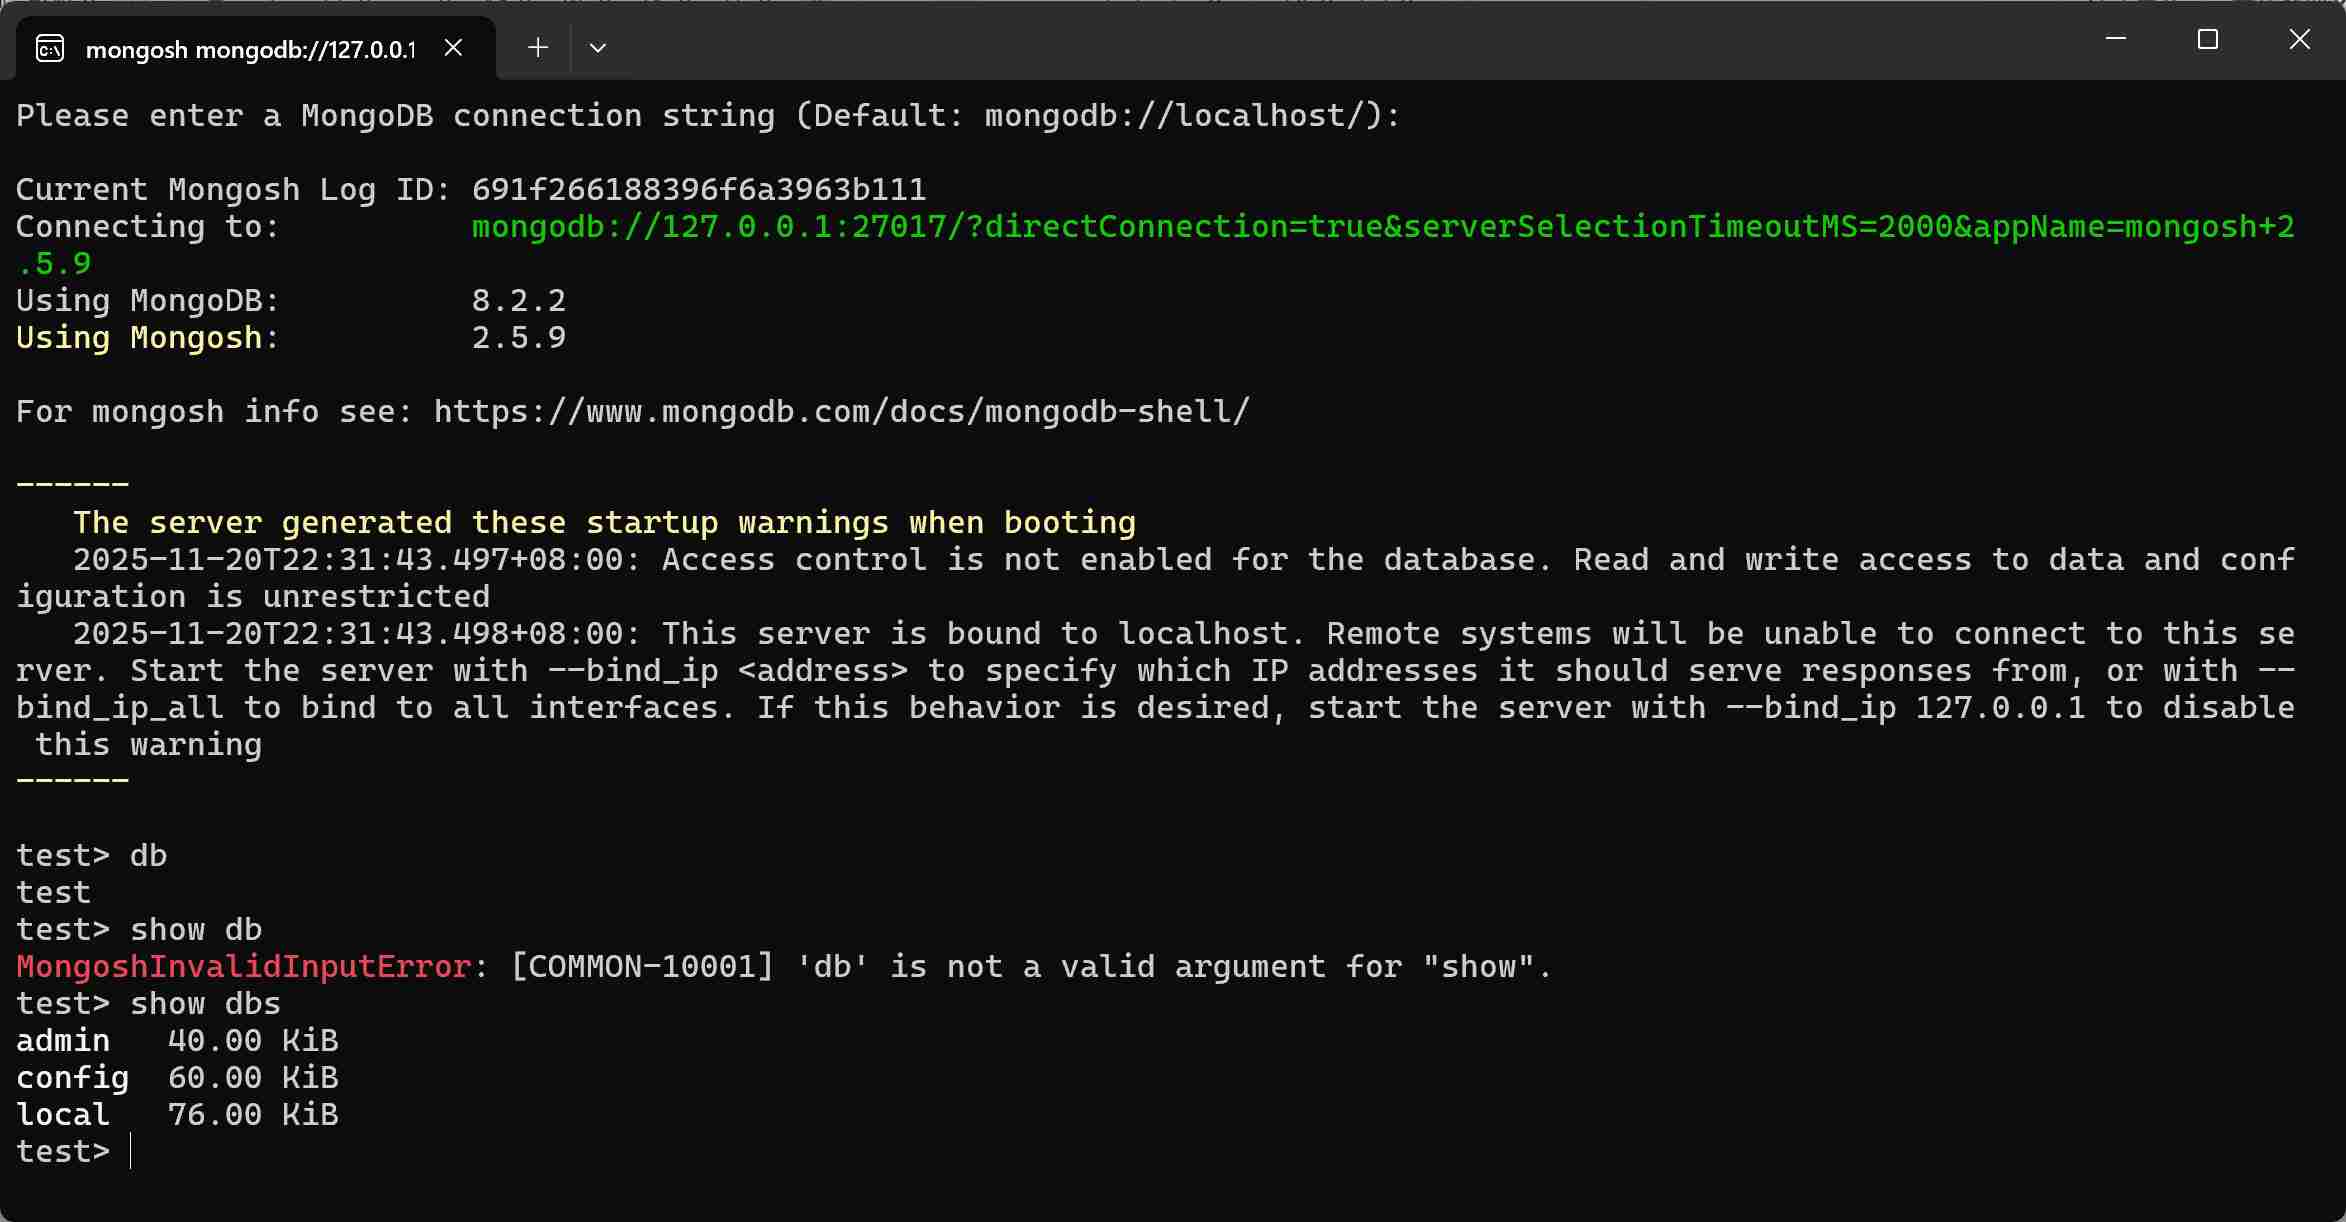This screenshot has height=1222, width=2346.
Task: Open the terminal tab dropdown chevron
Action: tap(598, 47)
